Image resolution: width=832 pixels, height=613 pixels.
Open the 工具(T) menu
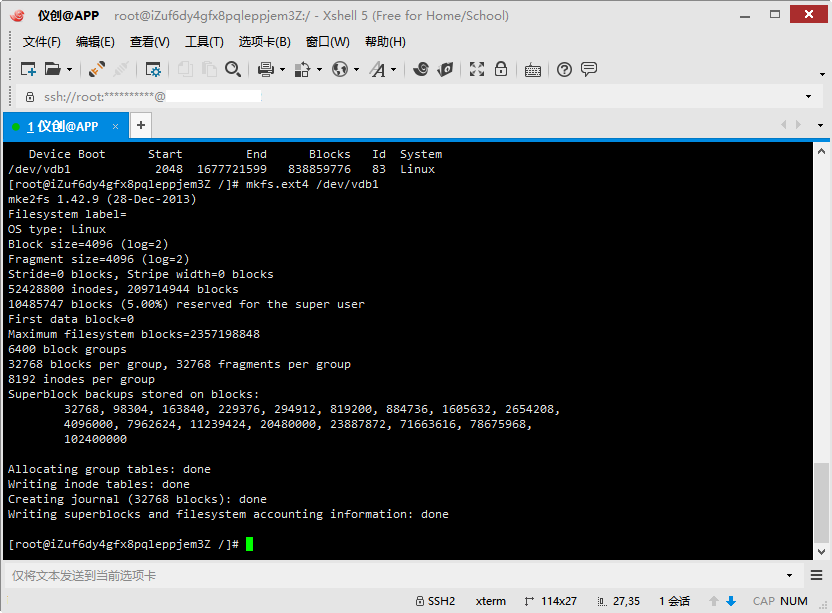pos(204,42)
